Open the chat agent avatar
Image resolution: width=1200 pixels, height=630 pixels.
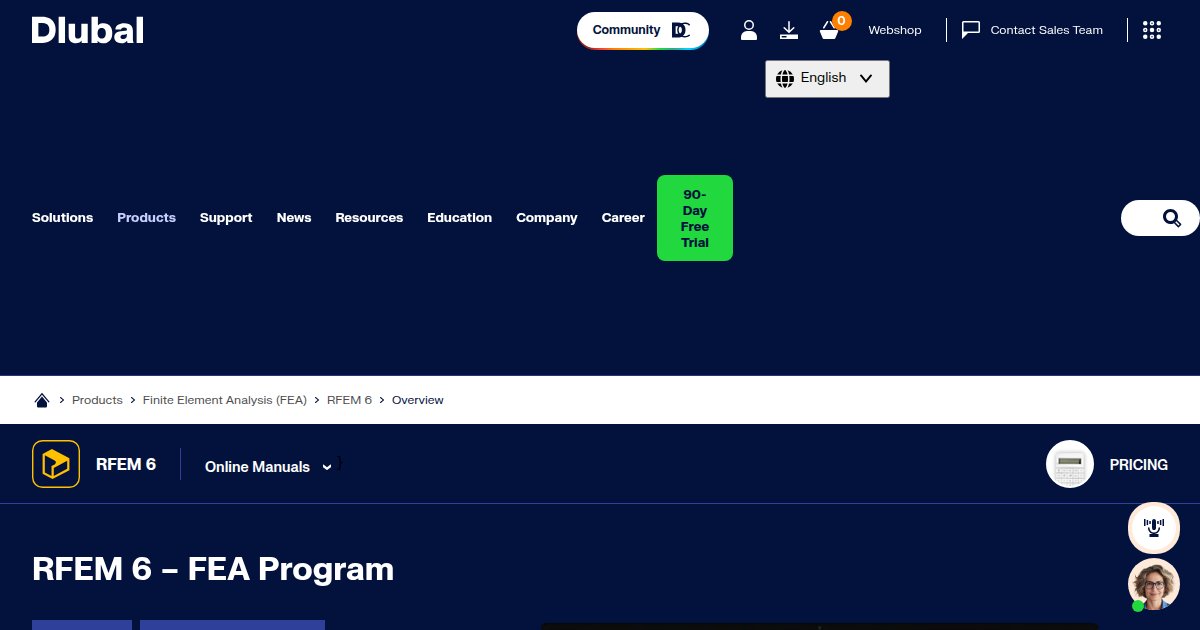[1154, 584]
